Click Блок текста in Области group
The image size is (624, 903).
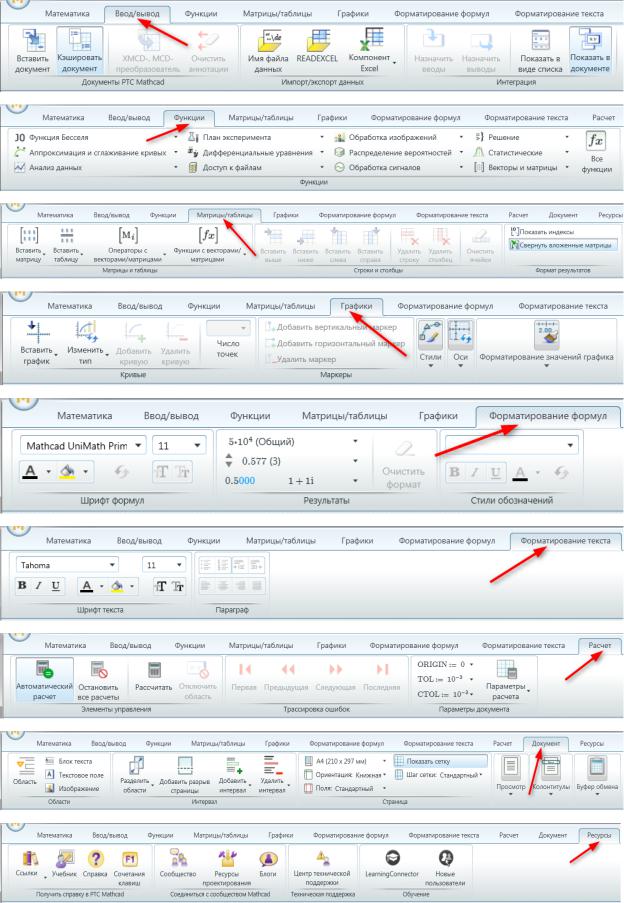coord(69,761)
